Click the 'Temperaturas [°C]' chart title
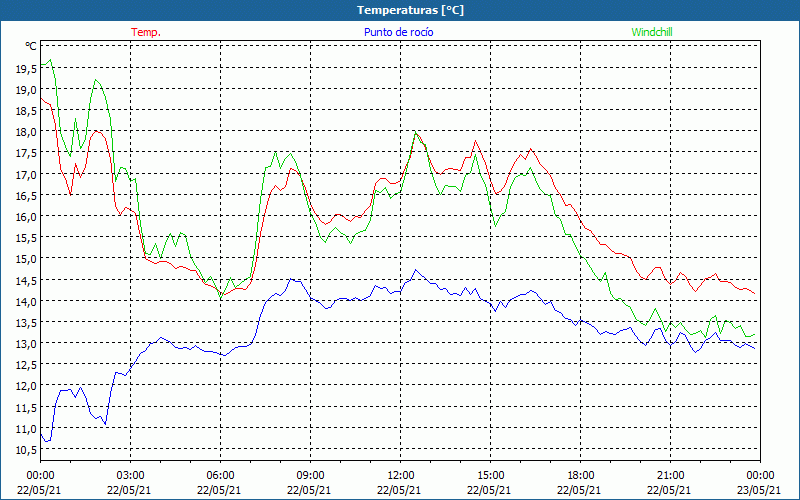 pos(410,10)
